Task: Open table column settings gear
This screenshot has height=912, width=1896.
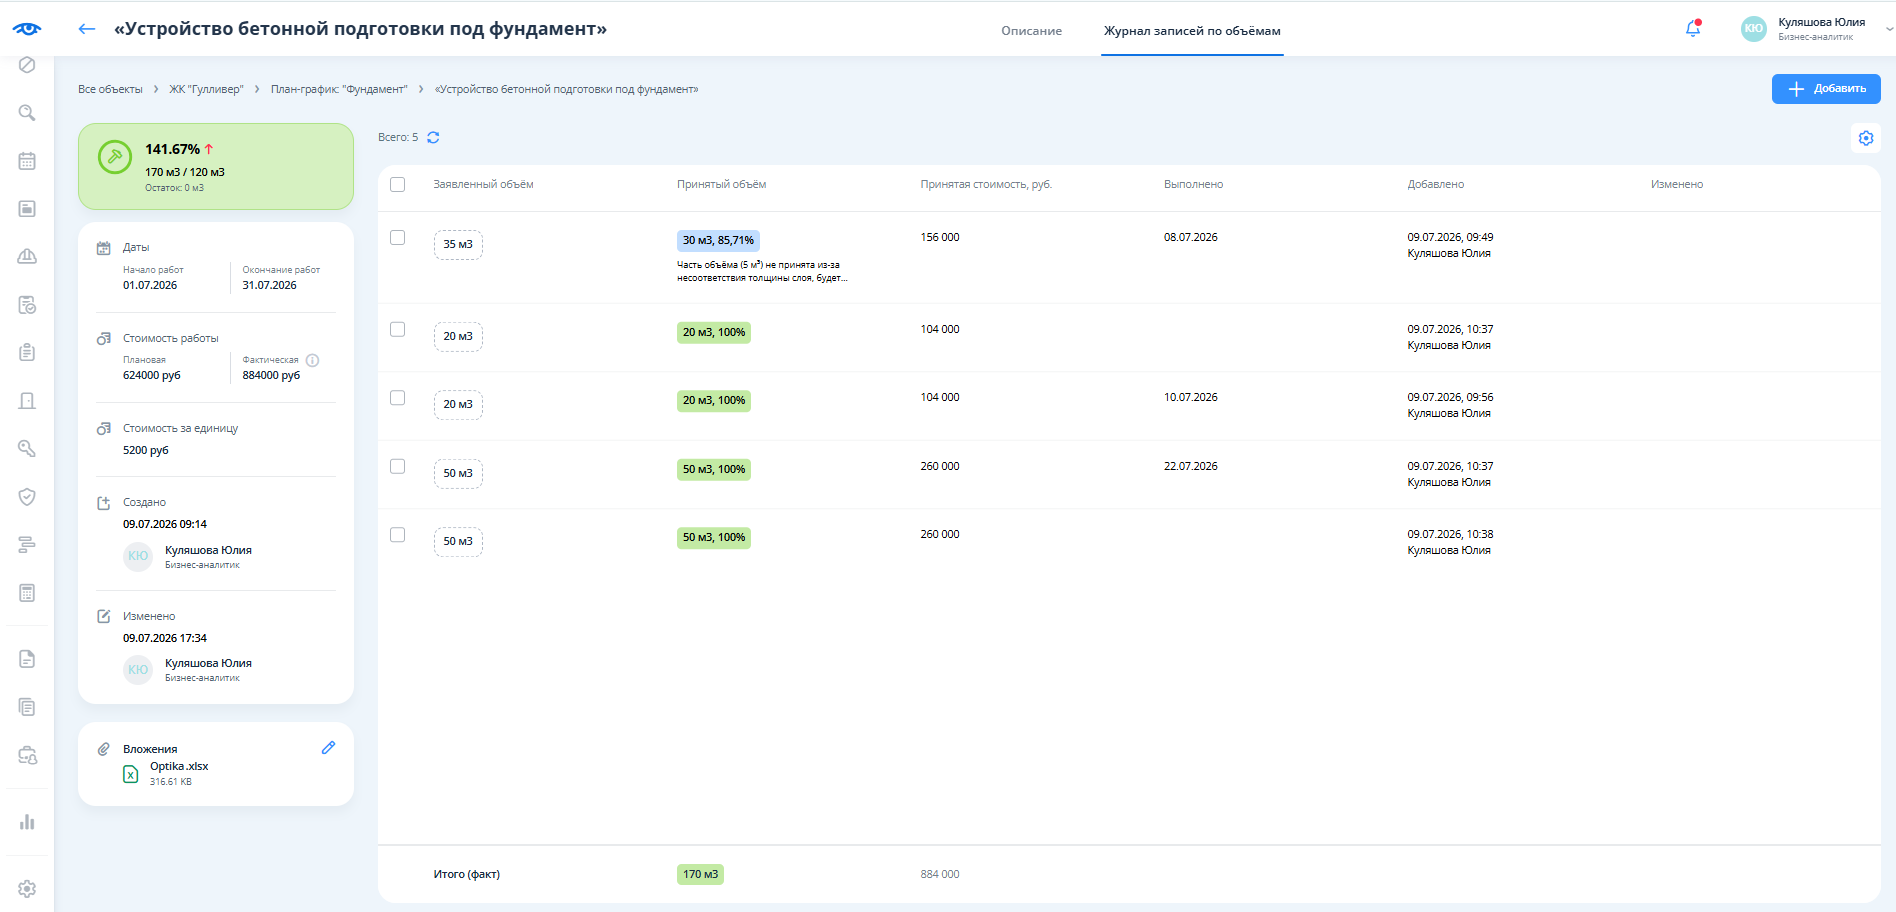Action: [1866, 138]
